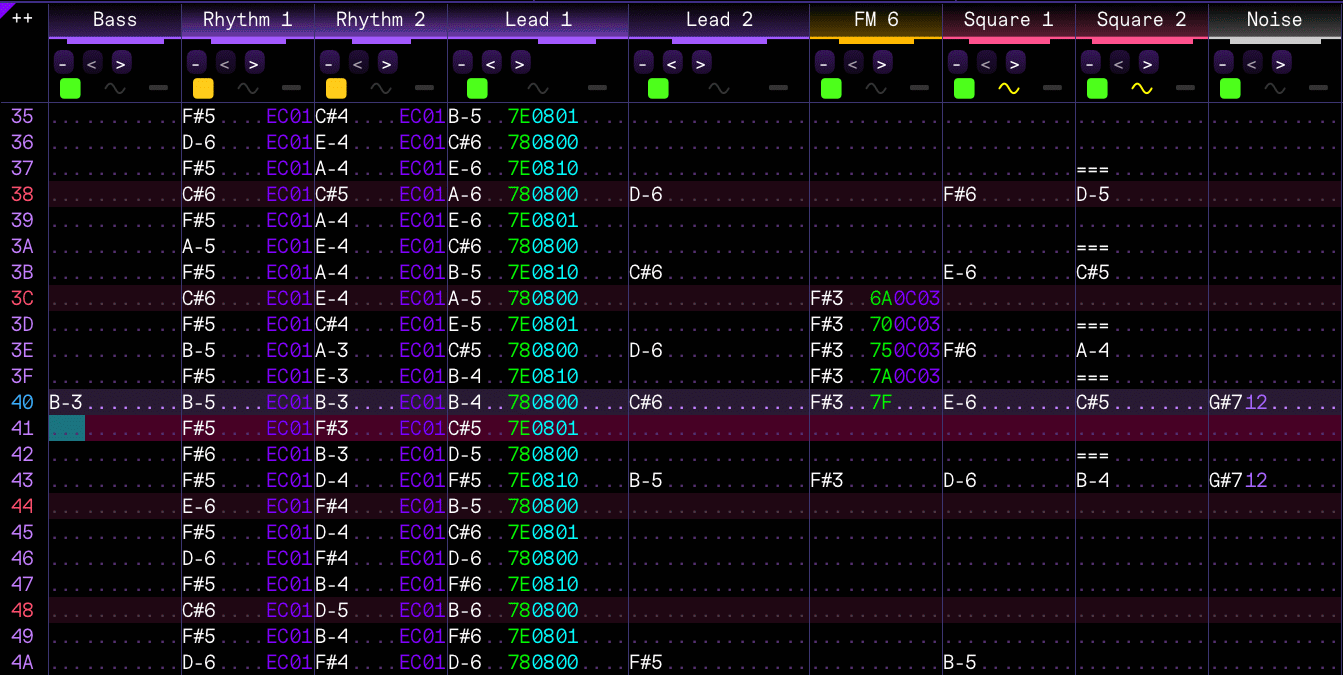Collapse the Lead 2 channel with minus button
This screenshot has height=675, width=1343.
coord(643,62)
